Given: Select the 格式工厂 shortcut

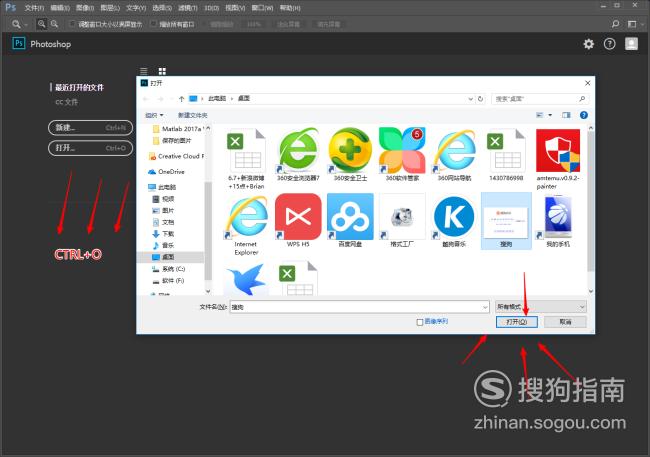Looking at the screenshot, I should [402, 221].
